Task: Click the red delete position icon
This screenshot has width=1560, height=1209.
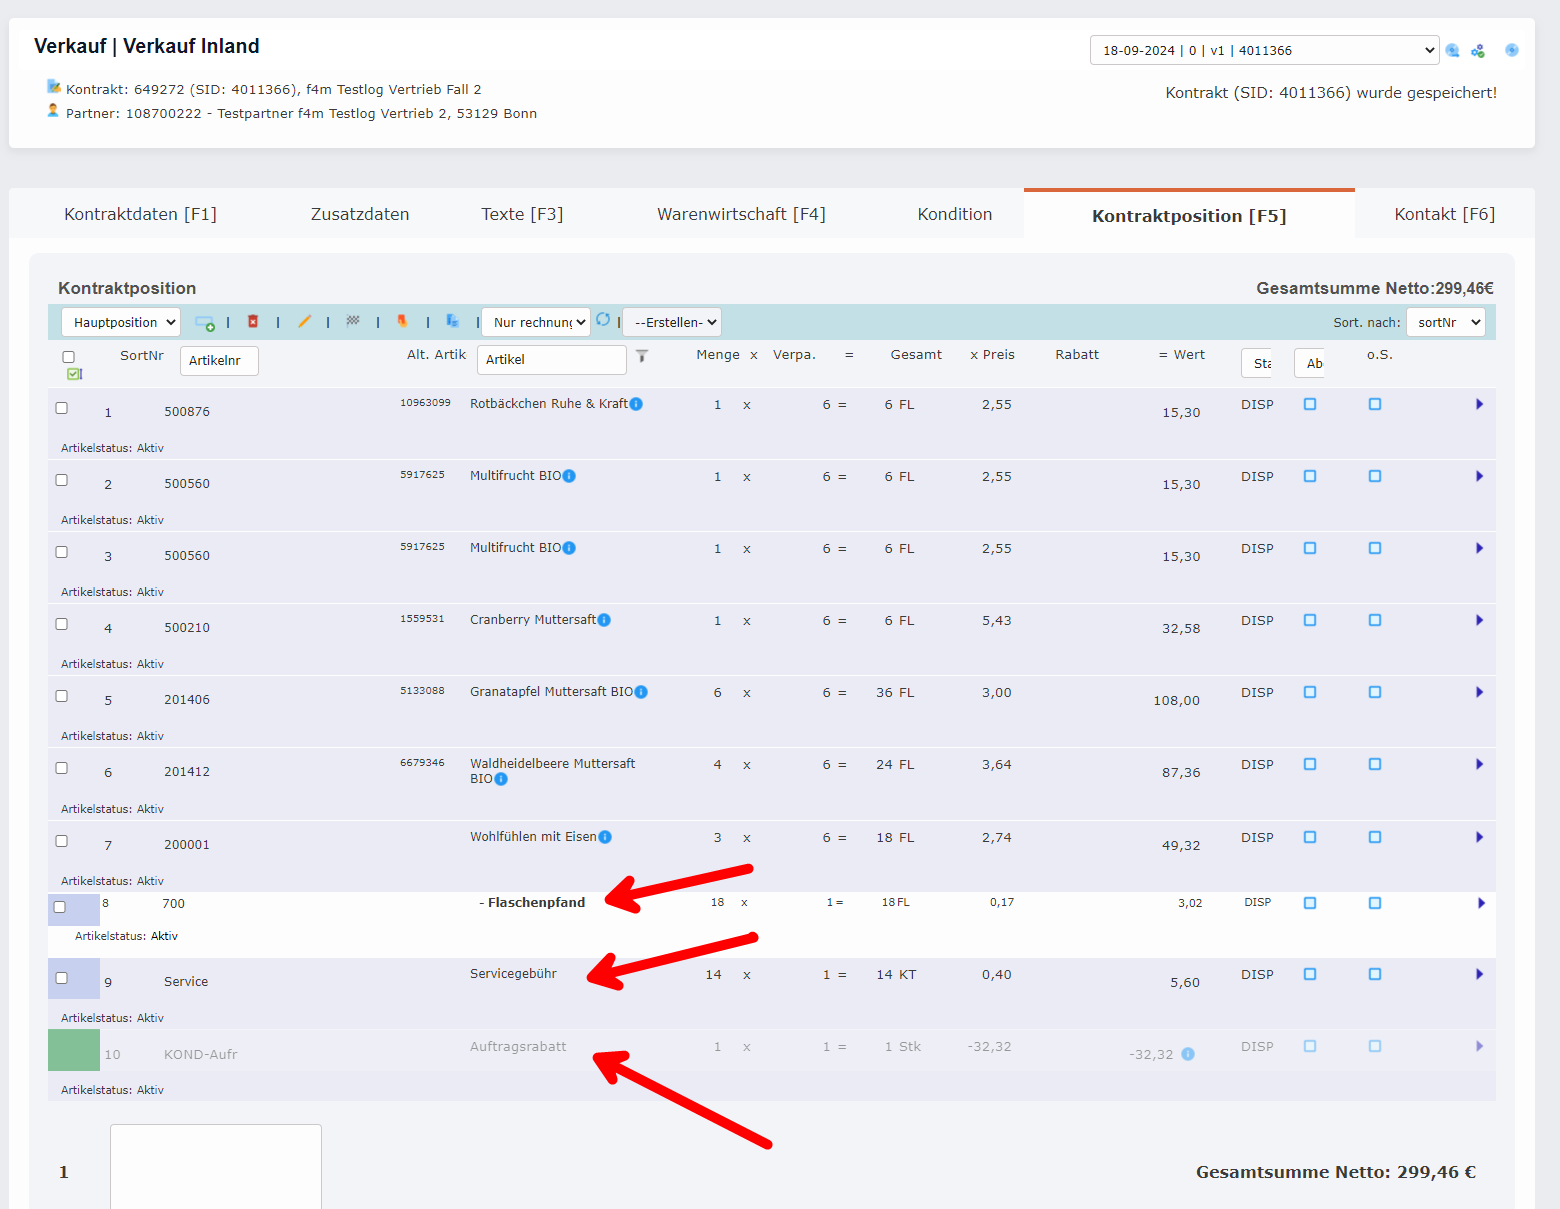Action: (253, 322)
